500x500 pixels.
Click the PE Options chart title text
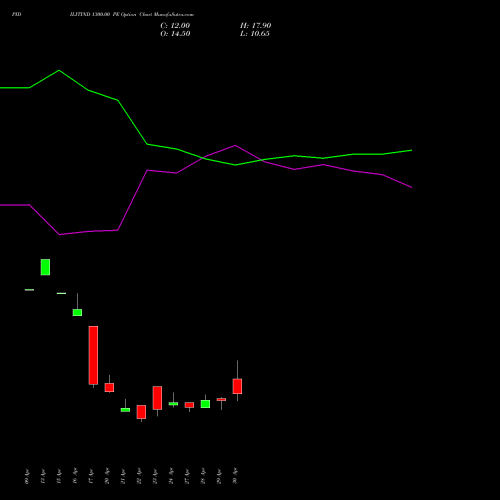[x=132, y=15]
